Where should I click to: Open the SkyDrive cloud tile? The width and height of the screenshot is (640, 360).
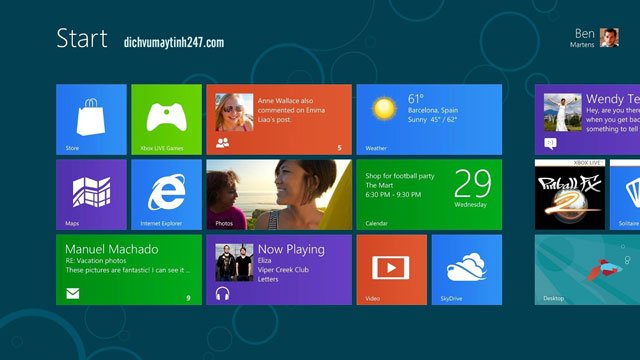467,269
